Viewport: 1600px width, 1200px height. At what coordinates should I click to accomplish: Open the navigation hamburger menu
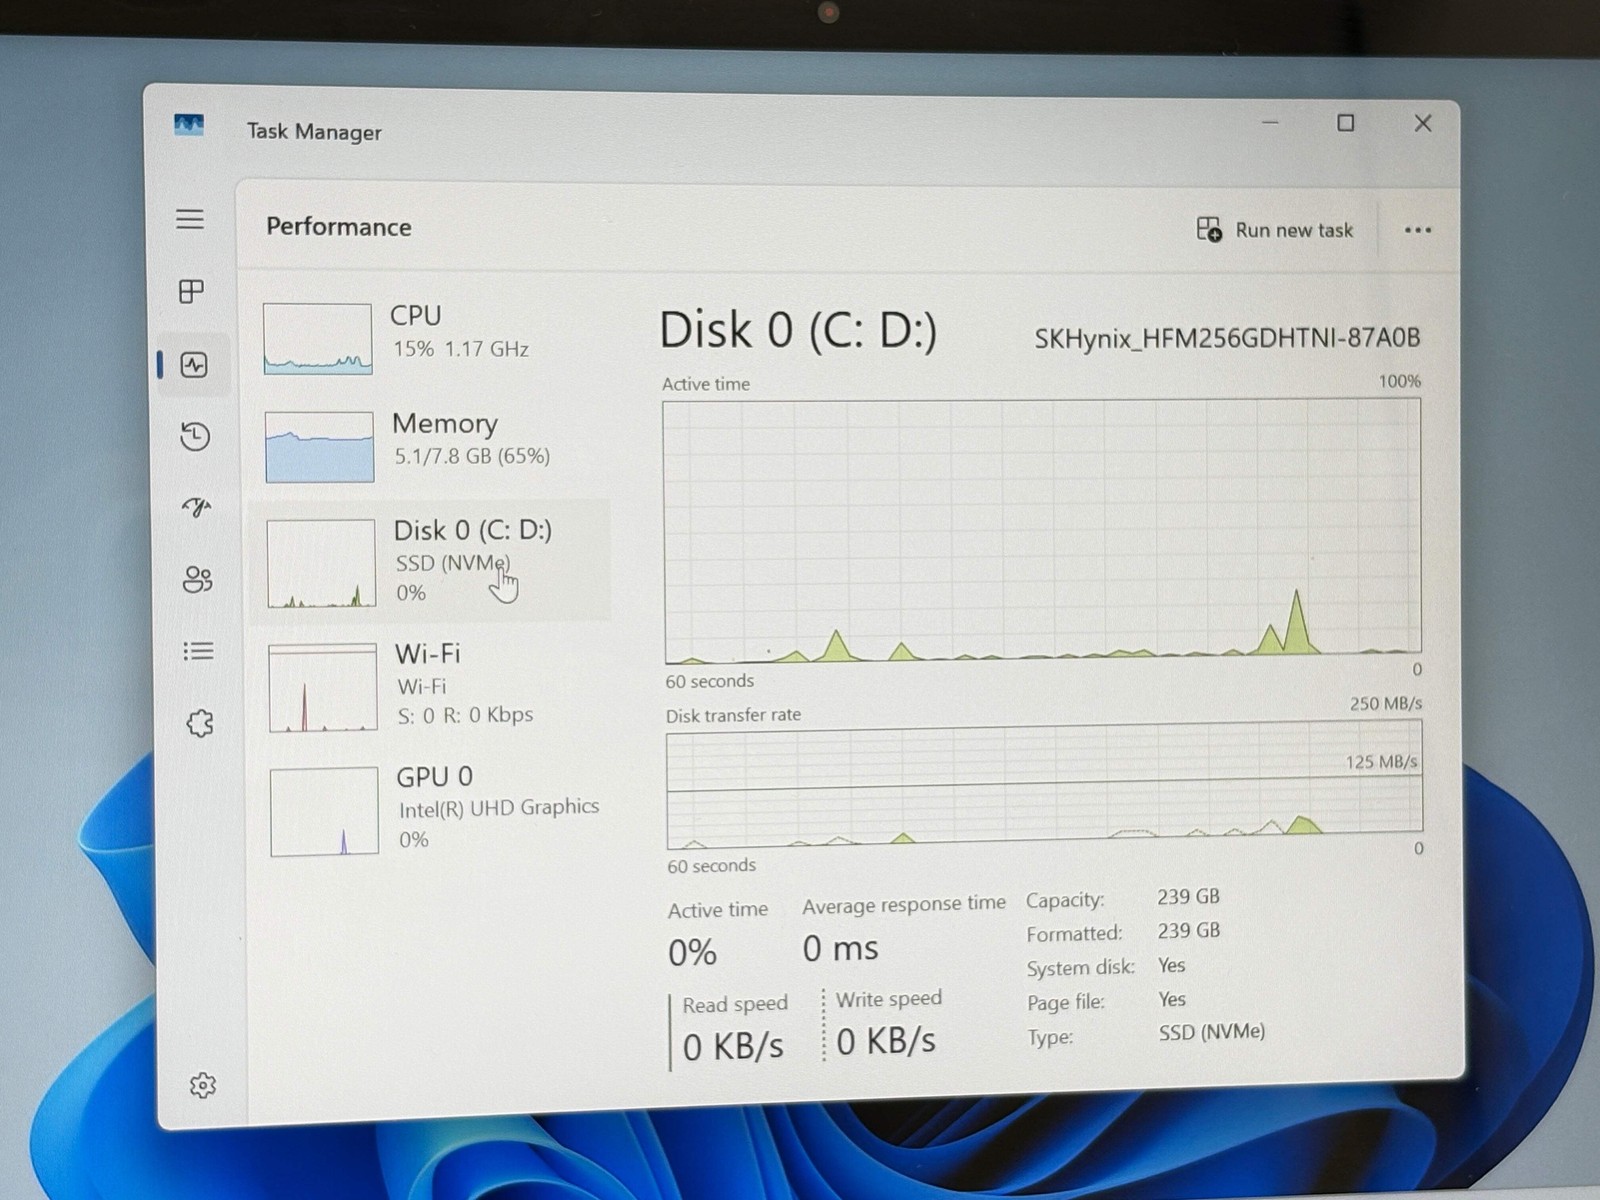[x=190, y=219]
